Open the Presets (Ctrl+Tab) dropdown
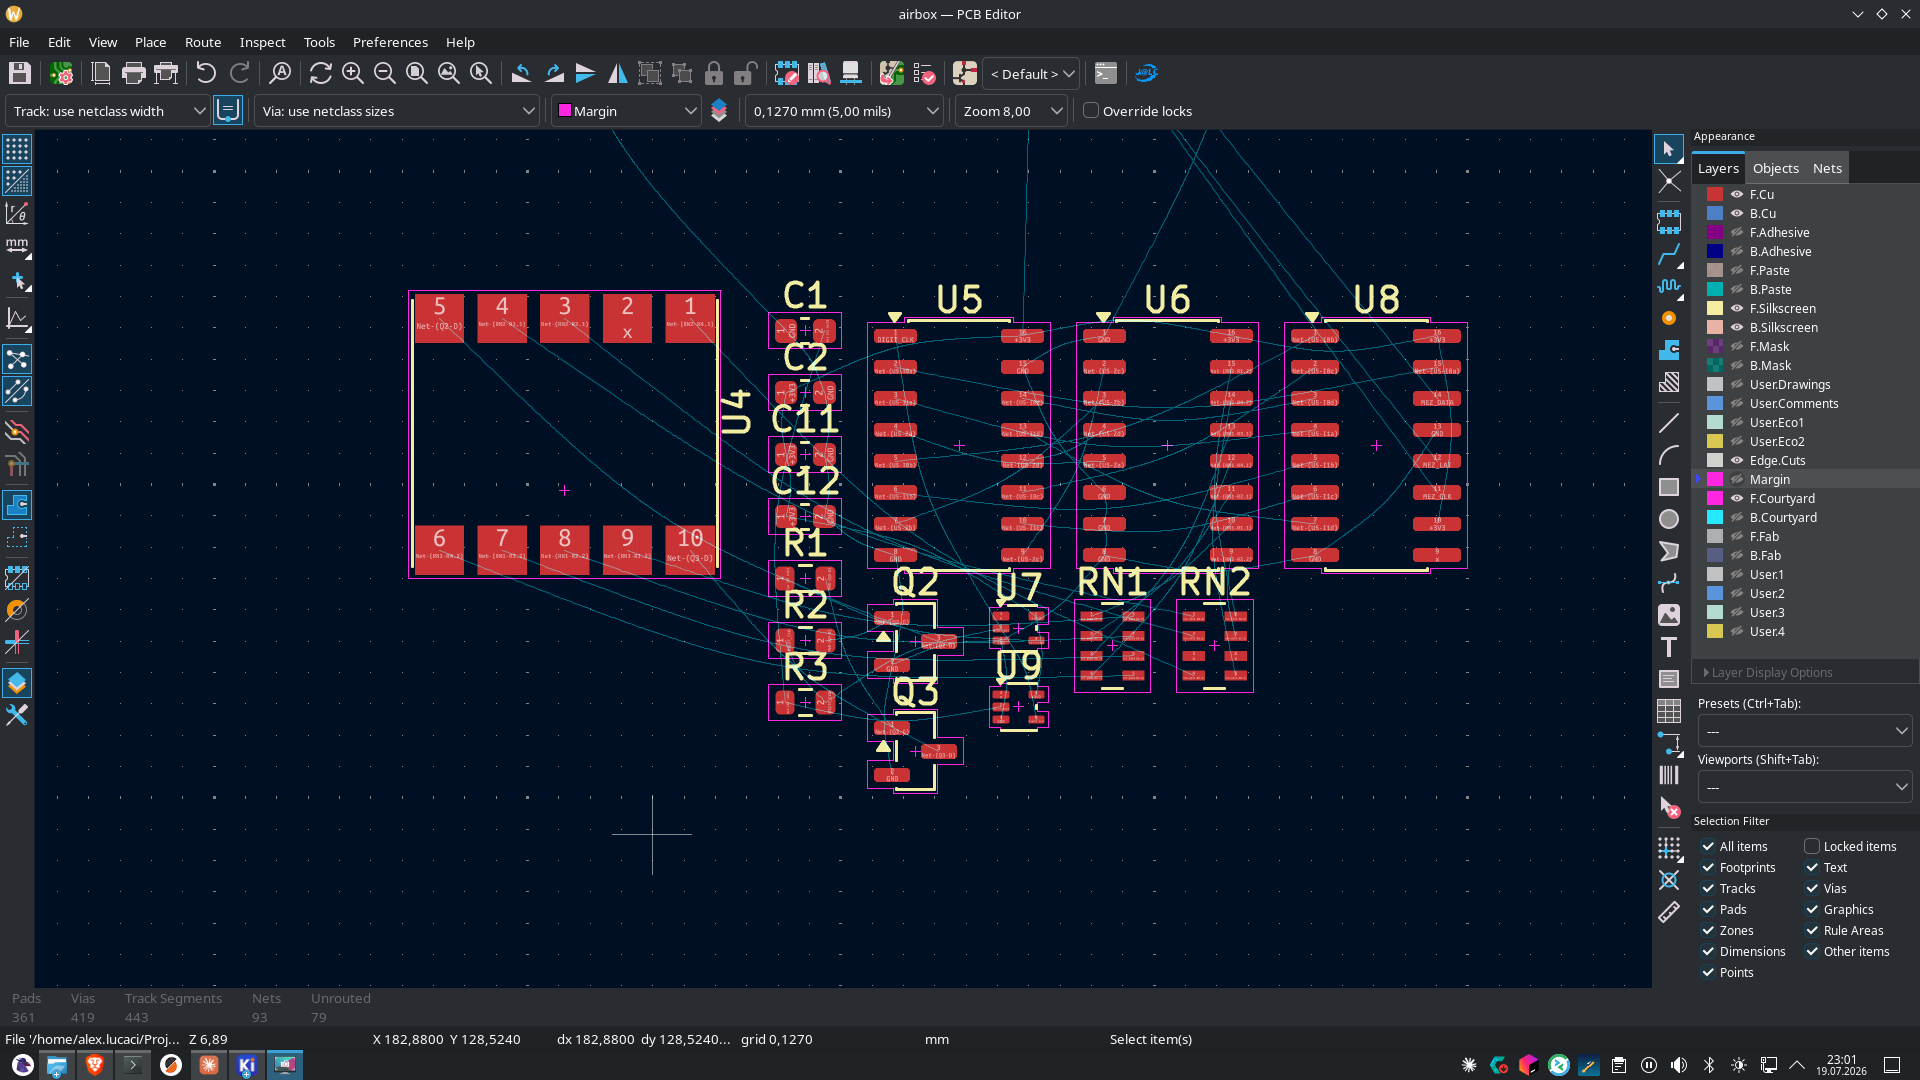This screenshot has height=1080, width=1920. [1804, 731]
